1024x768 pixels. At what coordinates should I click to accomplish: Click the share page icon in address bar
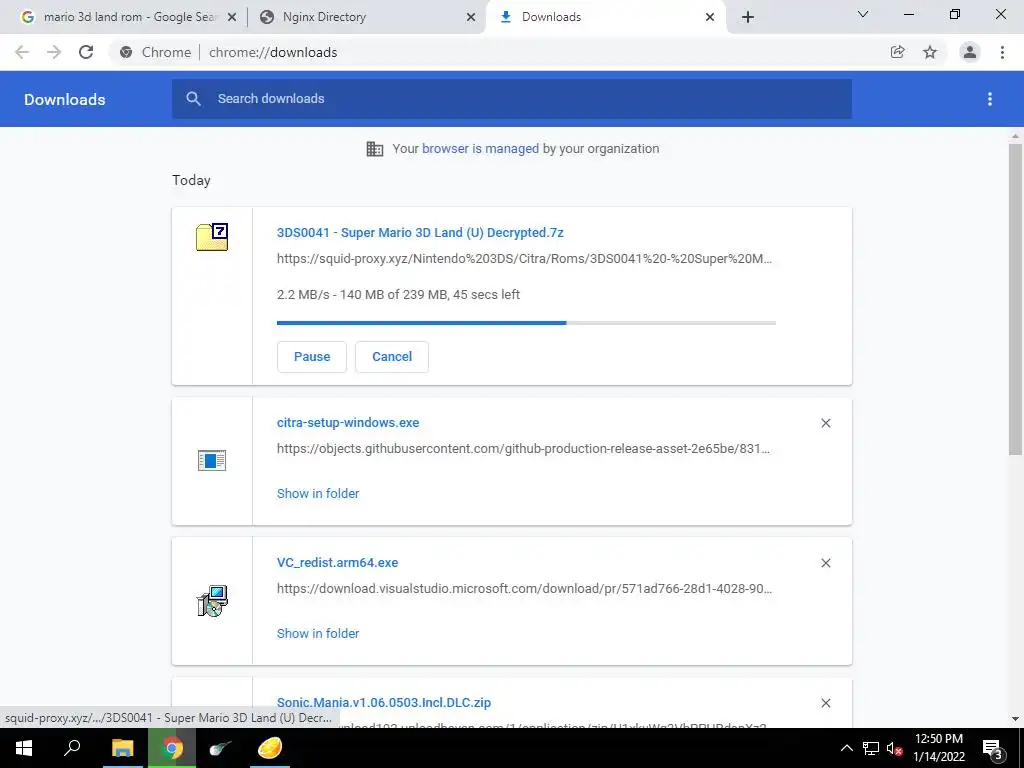[x=897, y=52]
